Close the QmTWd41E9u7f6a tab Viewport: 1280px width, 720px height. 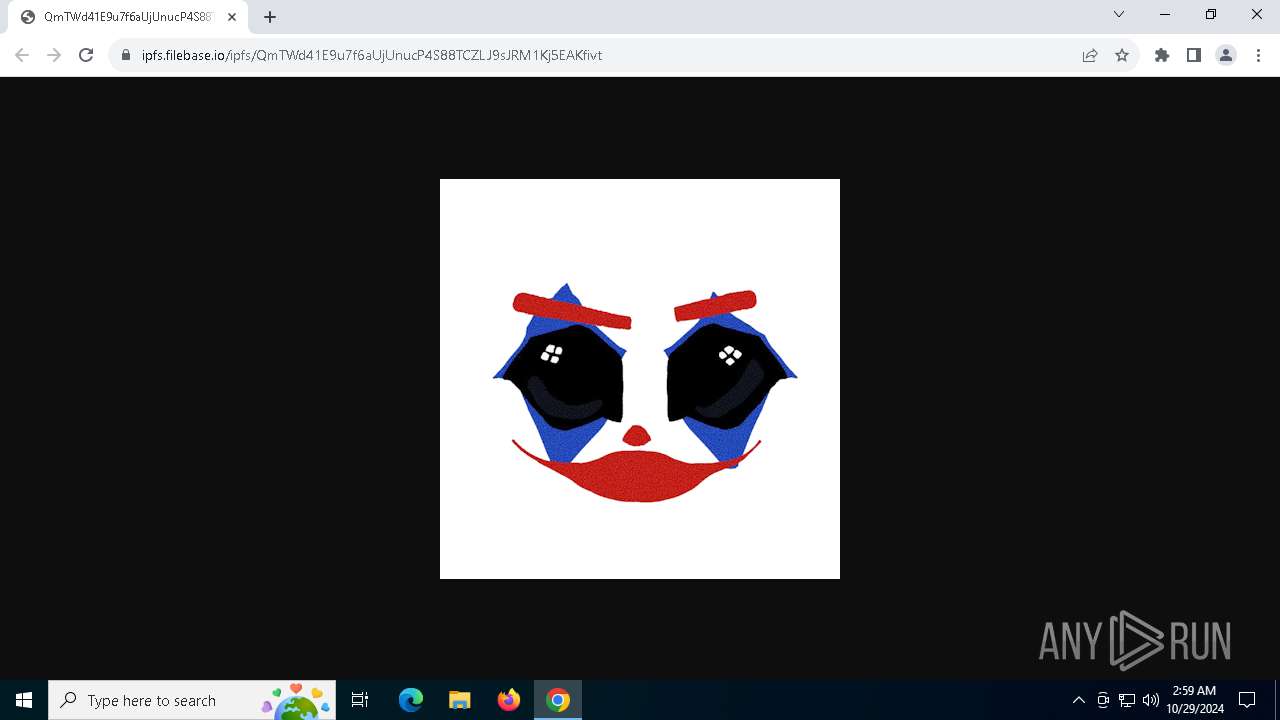click(x=232, y=17)
